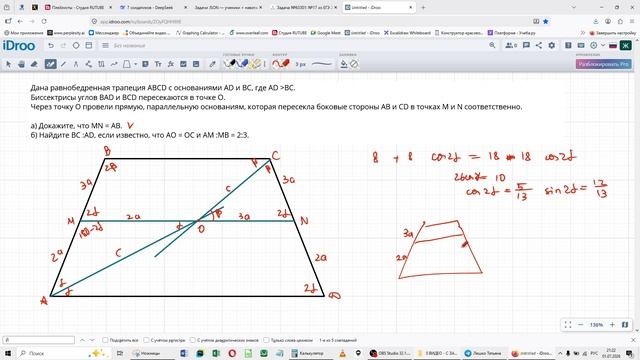The image size is (640, 360).
Task: Toggle 'Подсветить все' checkbox
Action: [105, 340]
